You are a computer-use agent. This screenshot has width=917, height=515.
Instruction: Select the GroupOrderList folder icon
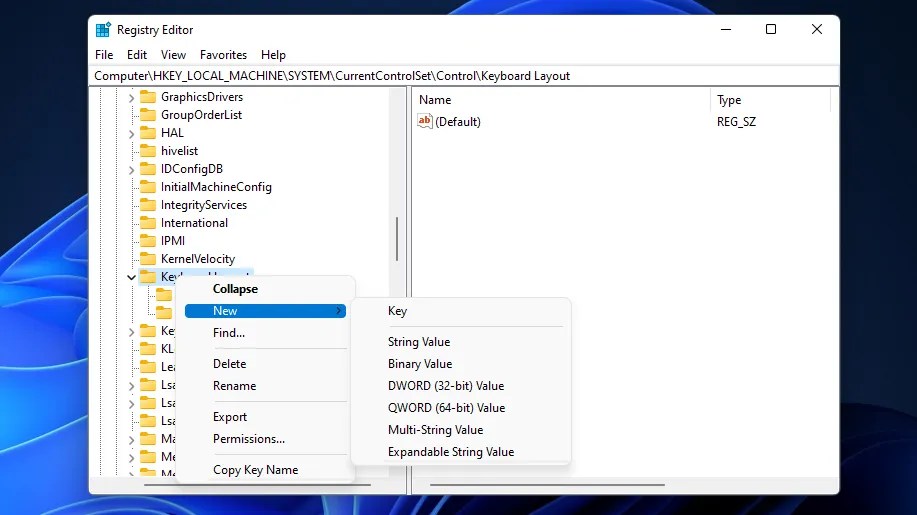click(x=148, y=115)
